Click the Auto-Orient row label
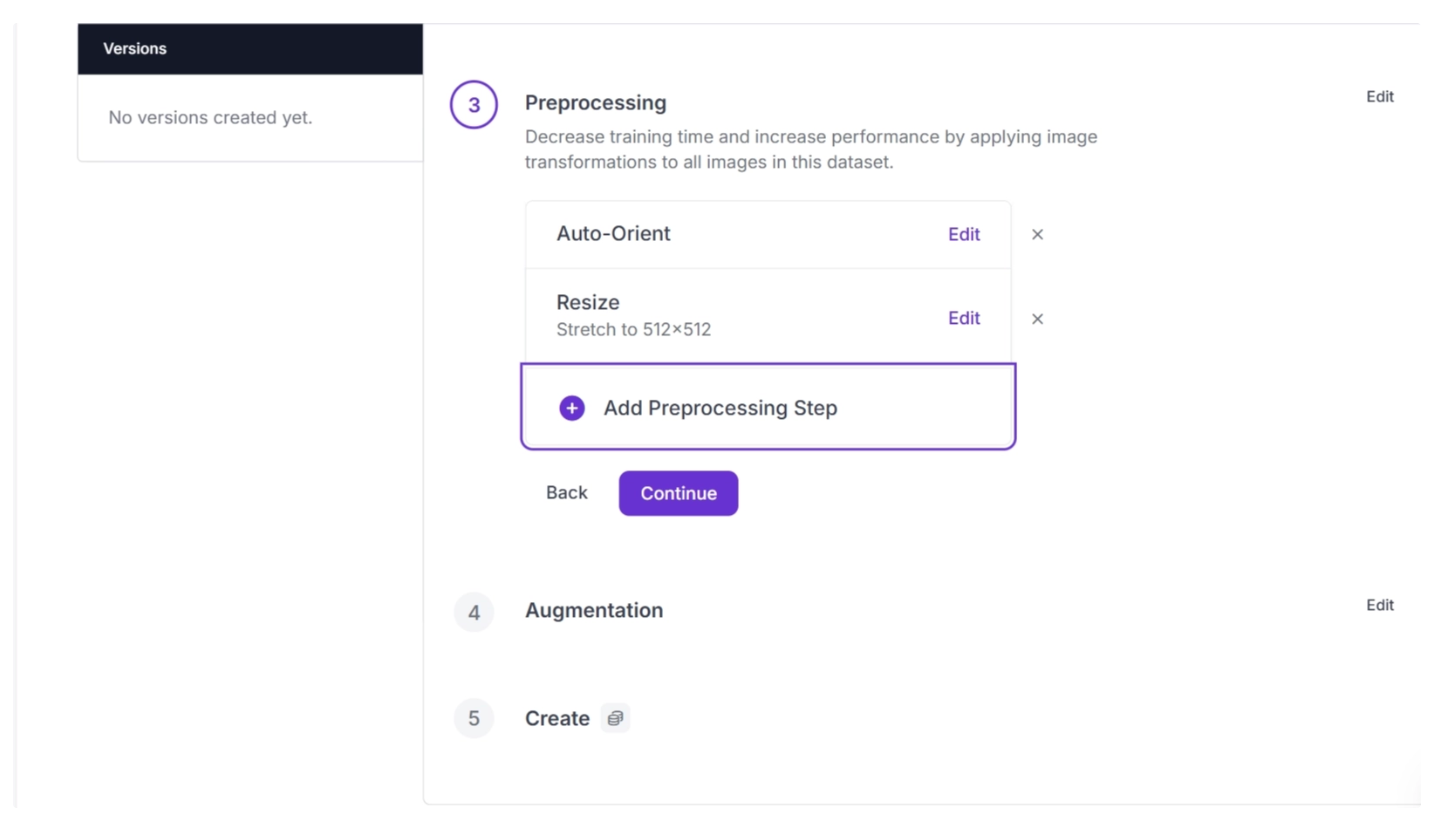 613,234
